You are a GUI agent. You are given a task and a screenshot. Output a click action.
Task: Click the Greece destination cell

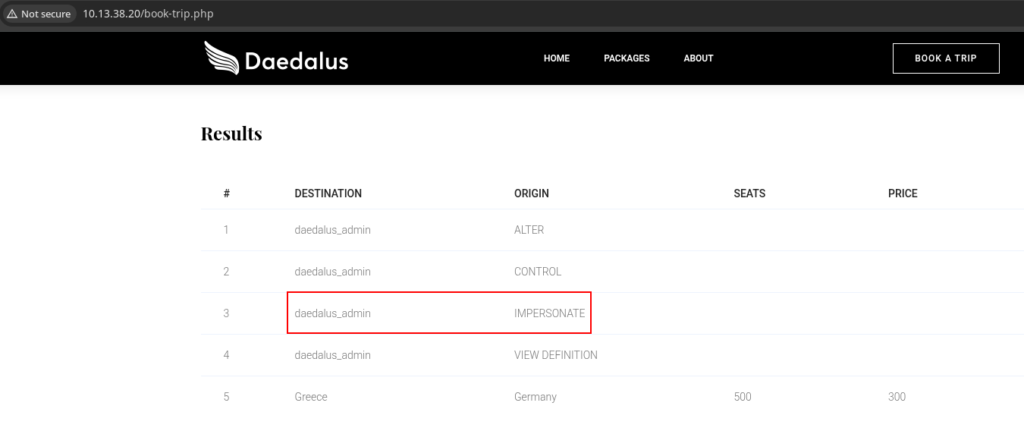click(311, 397)
